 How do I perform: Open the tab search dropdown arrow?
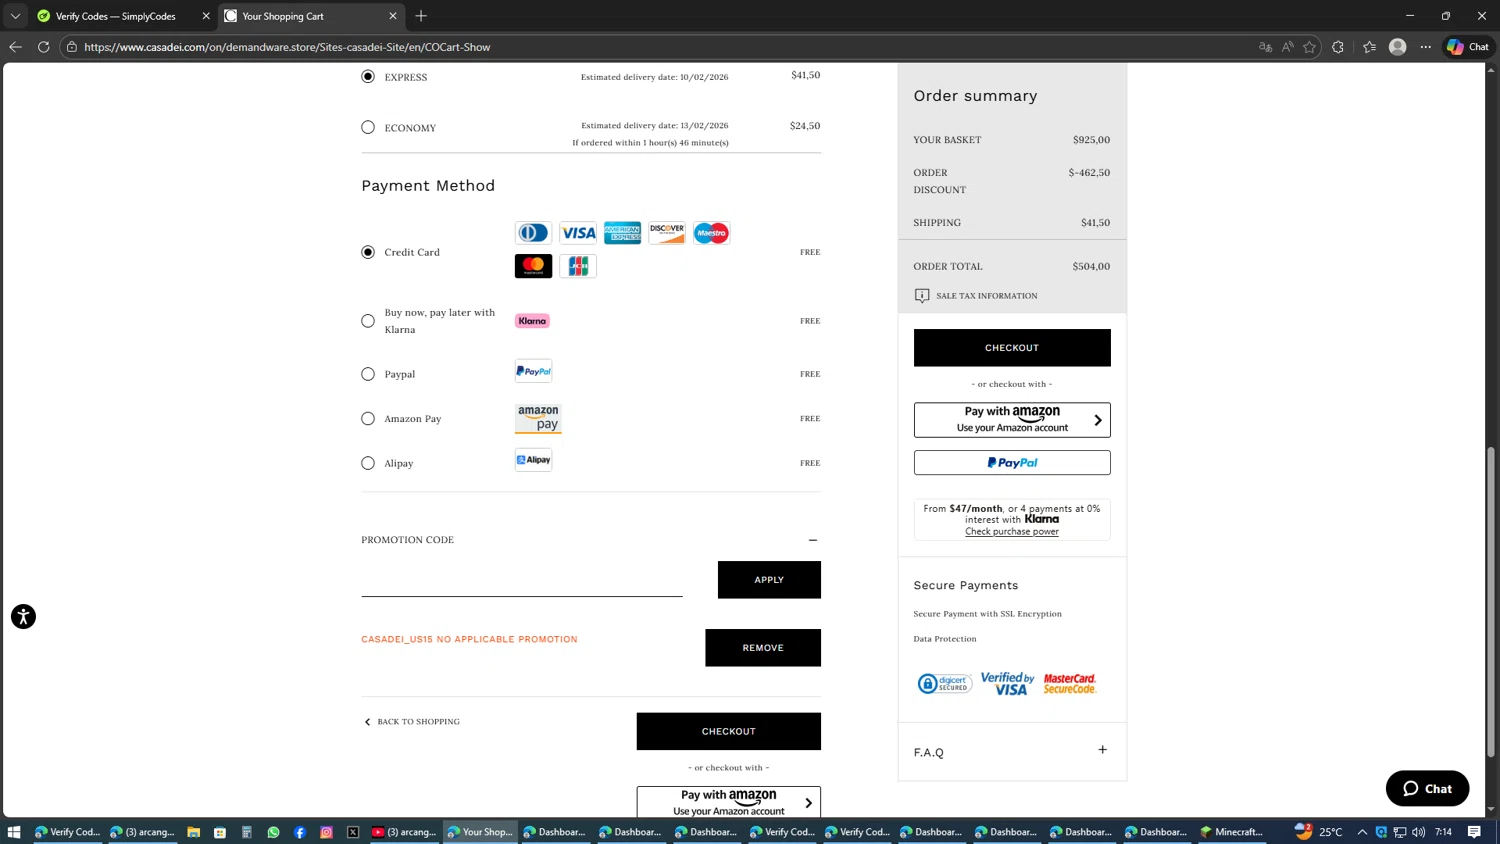[x=15, y=16]
